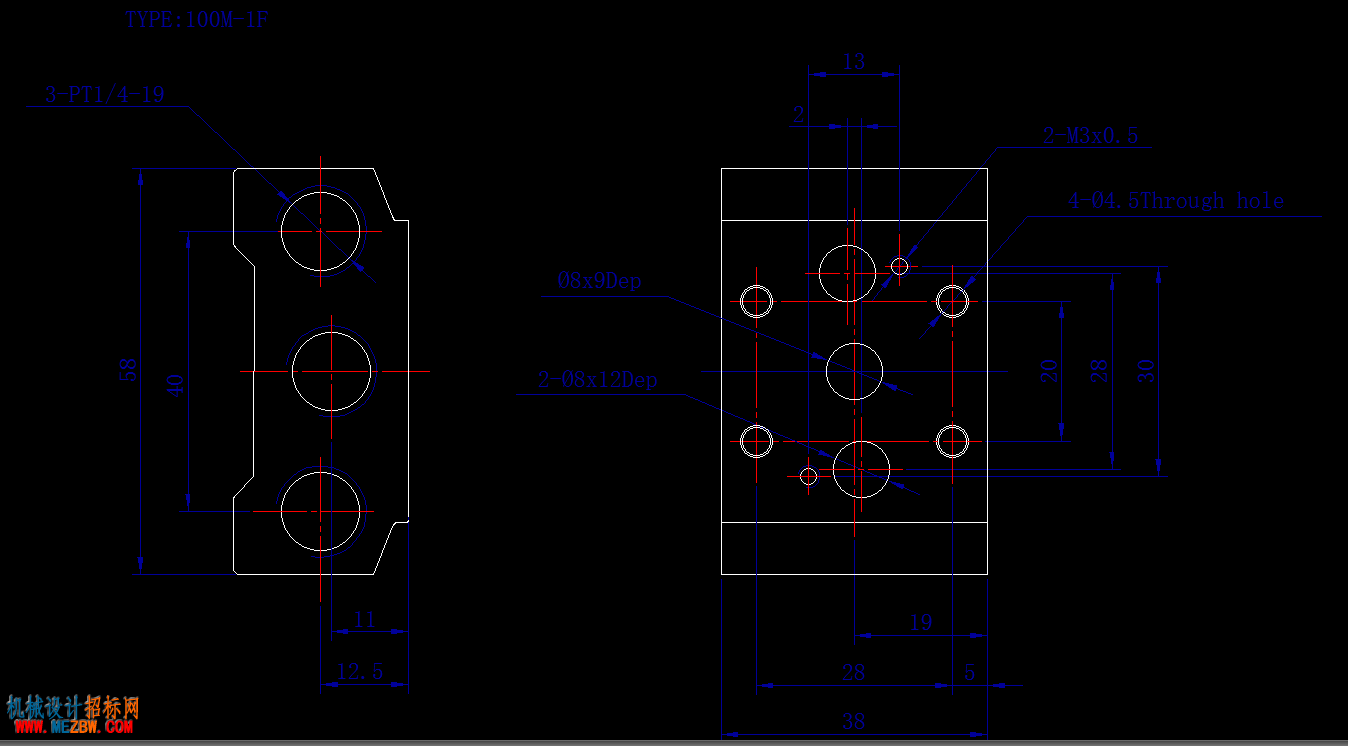
Task: Select the middle port circle in the side view
Action: (x=332, y=371)
